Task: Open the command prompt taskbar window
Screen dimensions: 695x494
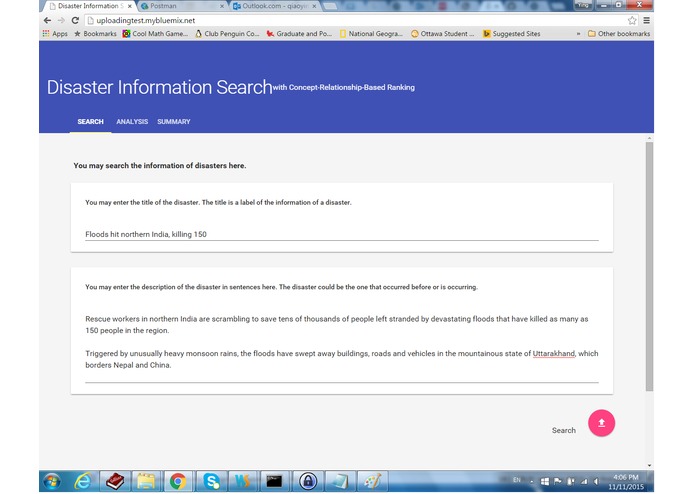Action: (274, 481)
